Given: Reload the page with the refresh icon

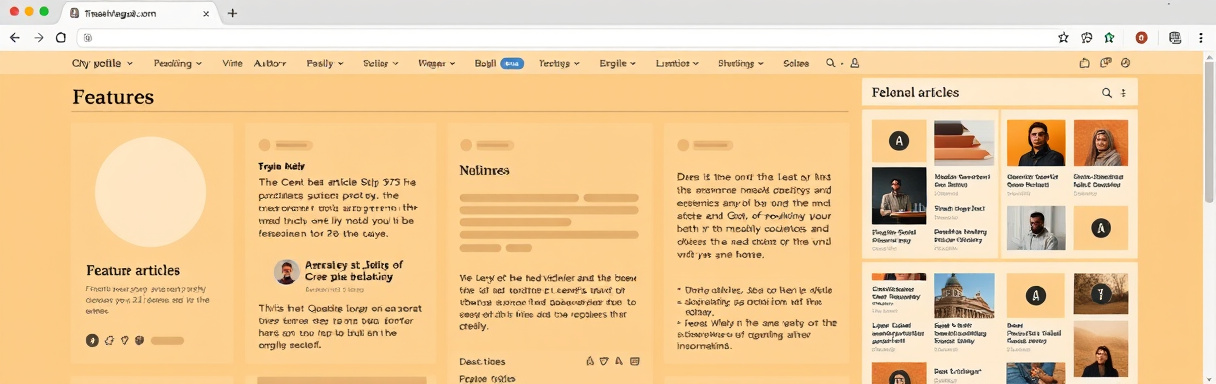Looking at the screenshot, I should pyautogui.click(x=61, y=37).
